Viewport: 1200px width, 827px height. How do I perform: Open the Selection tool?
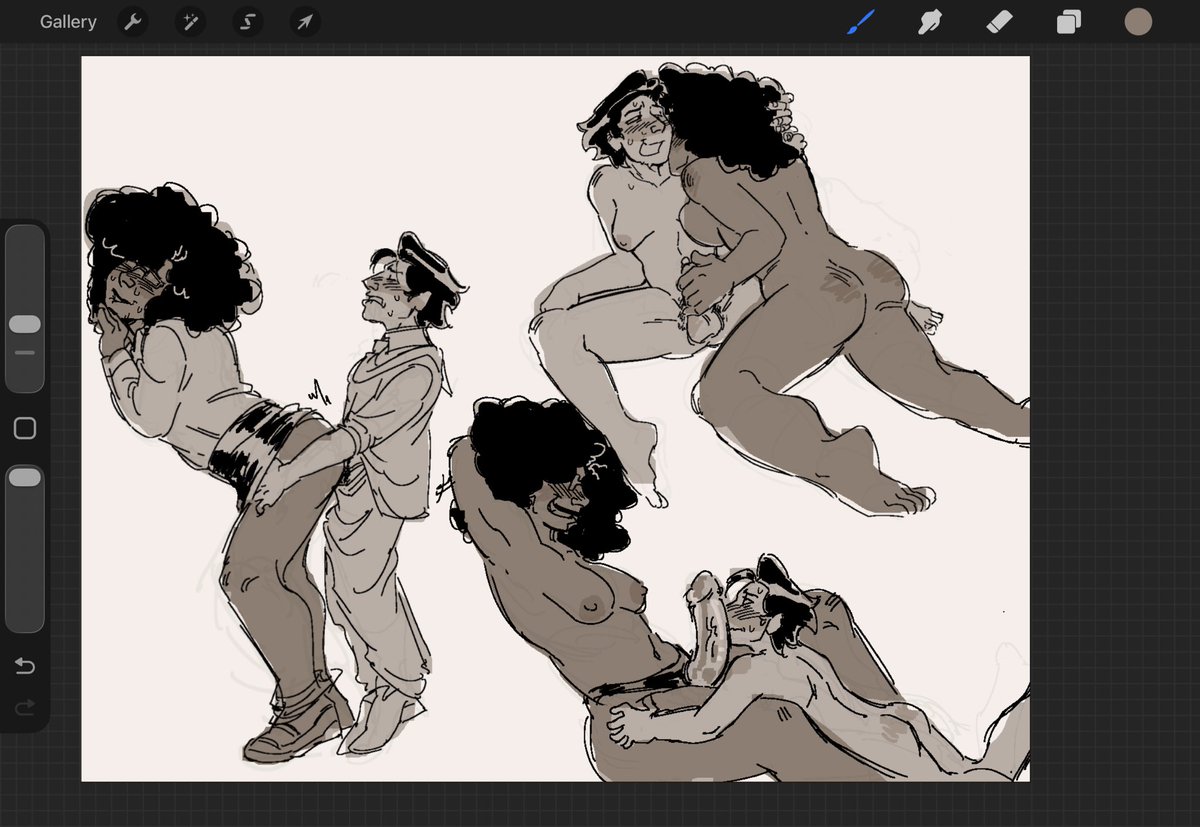[x=247, y=21]
